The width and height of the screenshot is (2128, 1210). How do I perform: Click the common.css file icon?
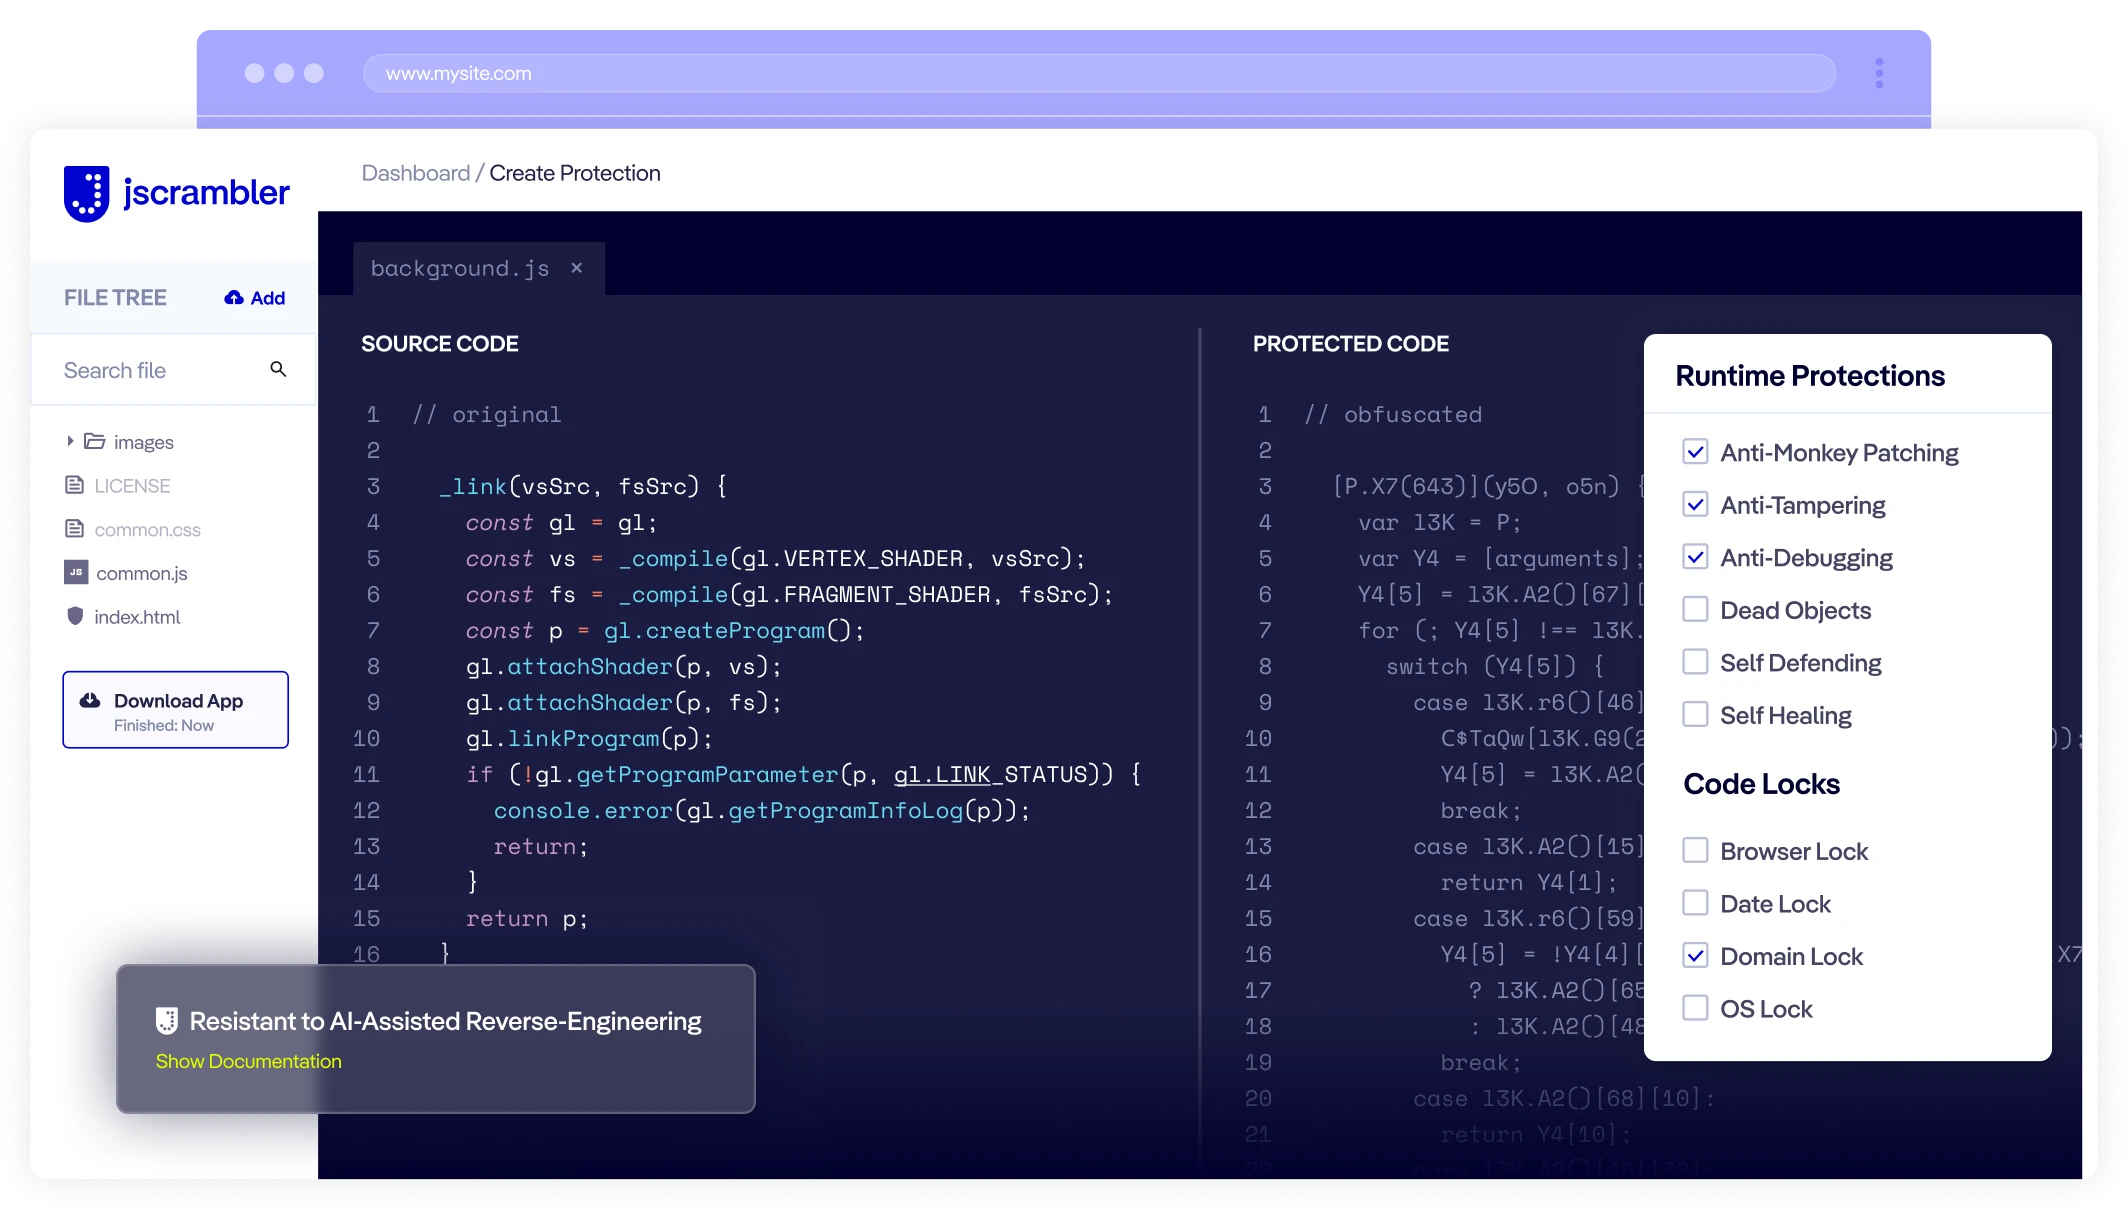coord(74,528)
